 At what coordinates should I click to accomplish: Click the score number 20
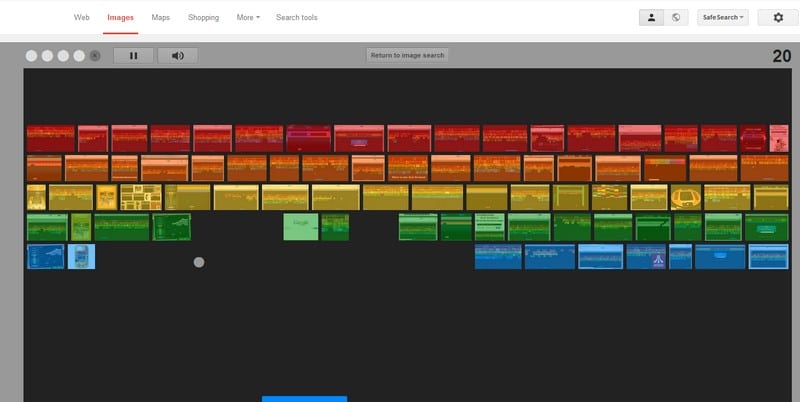pos(782,56)
